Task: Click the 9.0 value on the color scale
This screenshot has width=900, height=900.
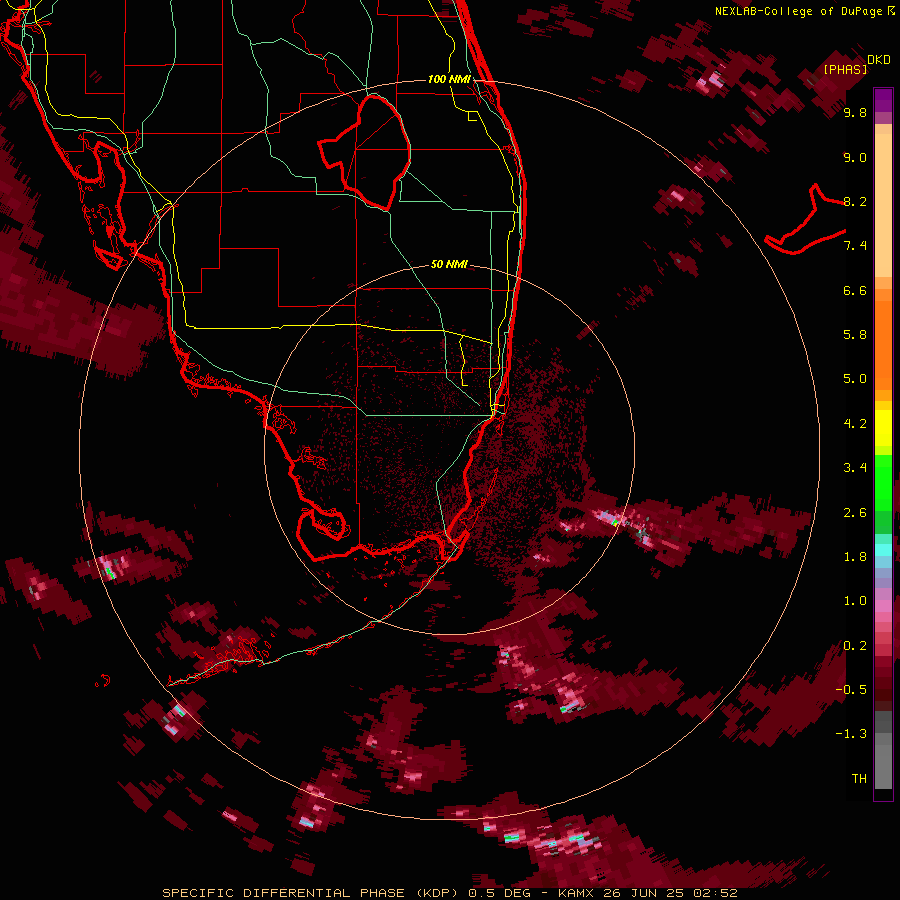Action: pyautogui.click(x=855, y=157)
